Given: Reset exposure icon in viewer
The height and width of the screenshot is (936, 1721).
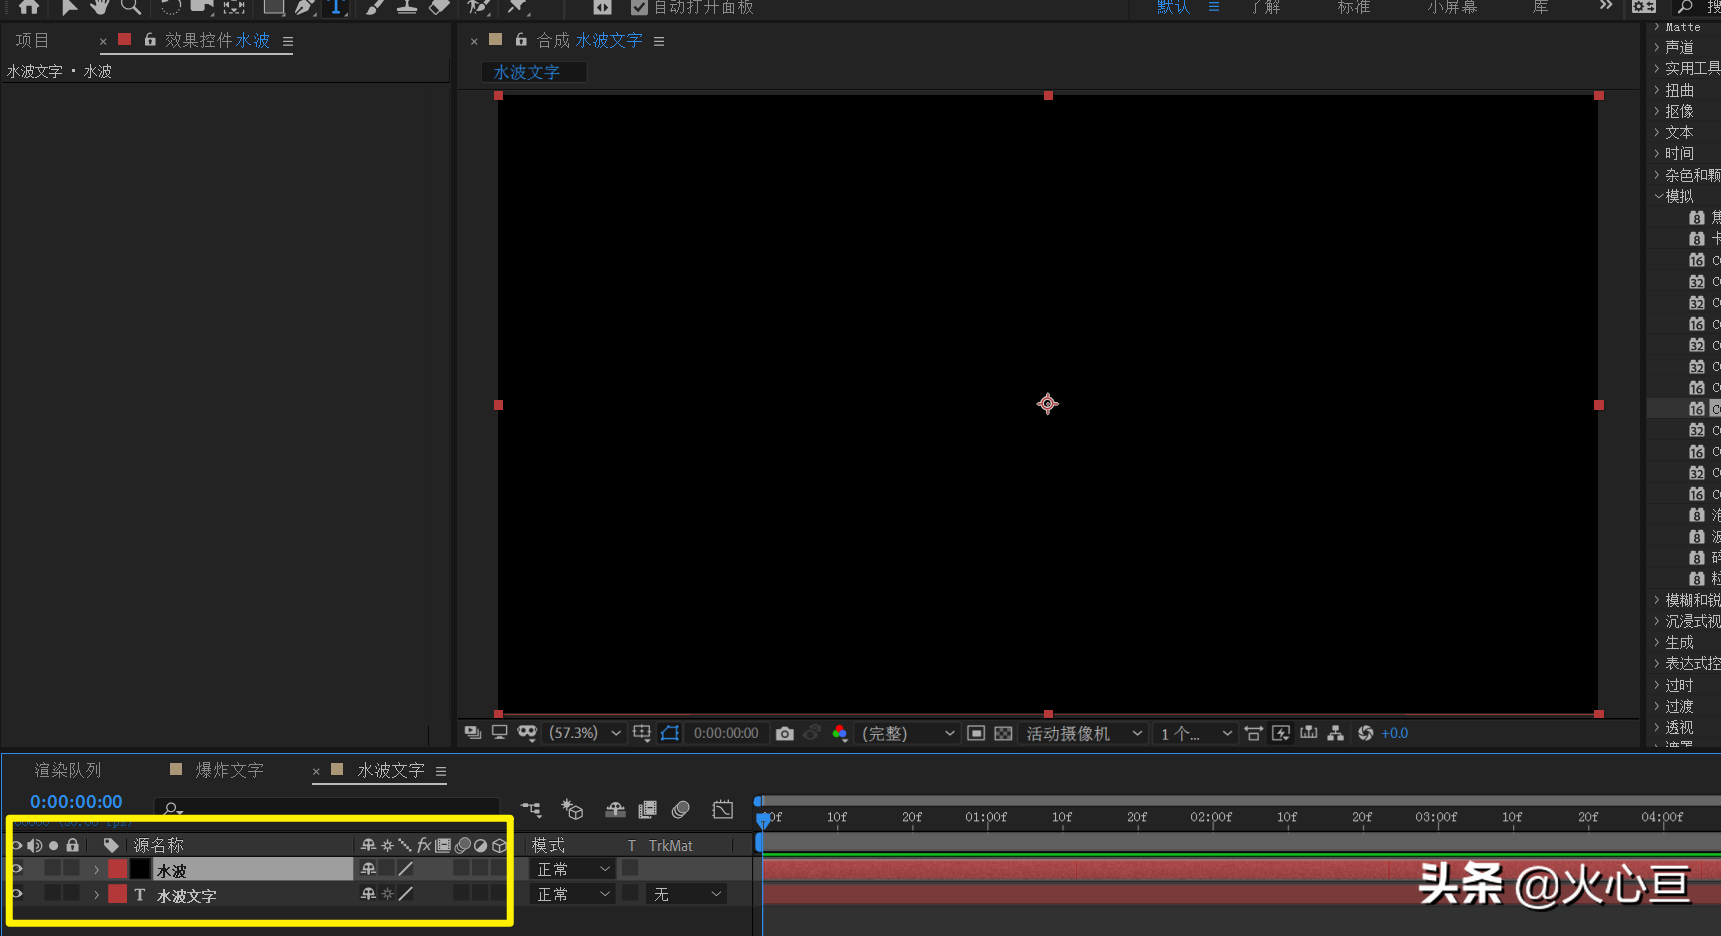Looking at the screenshot, I should coord(1366,734).
